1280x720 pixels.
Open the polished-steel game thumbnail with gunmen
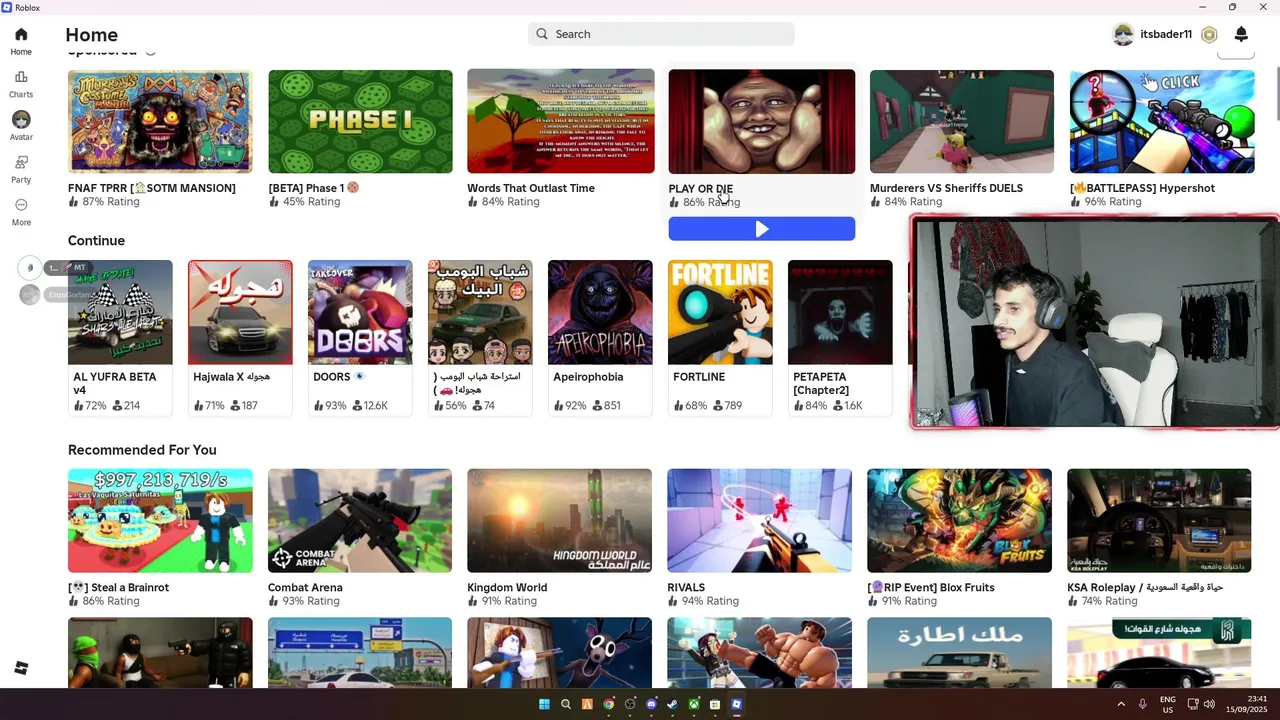point(160,653)
